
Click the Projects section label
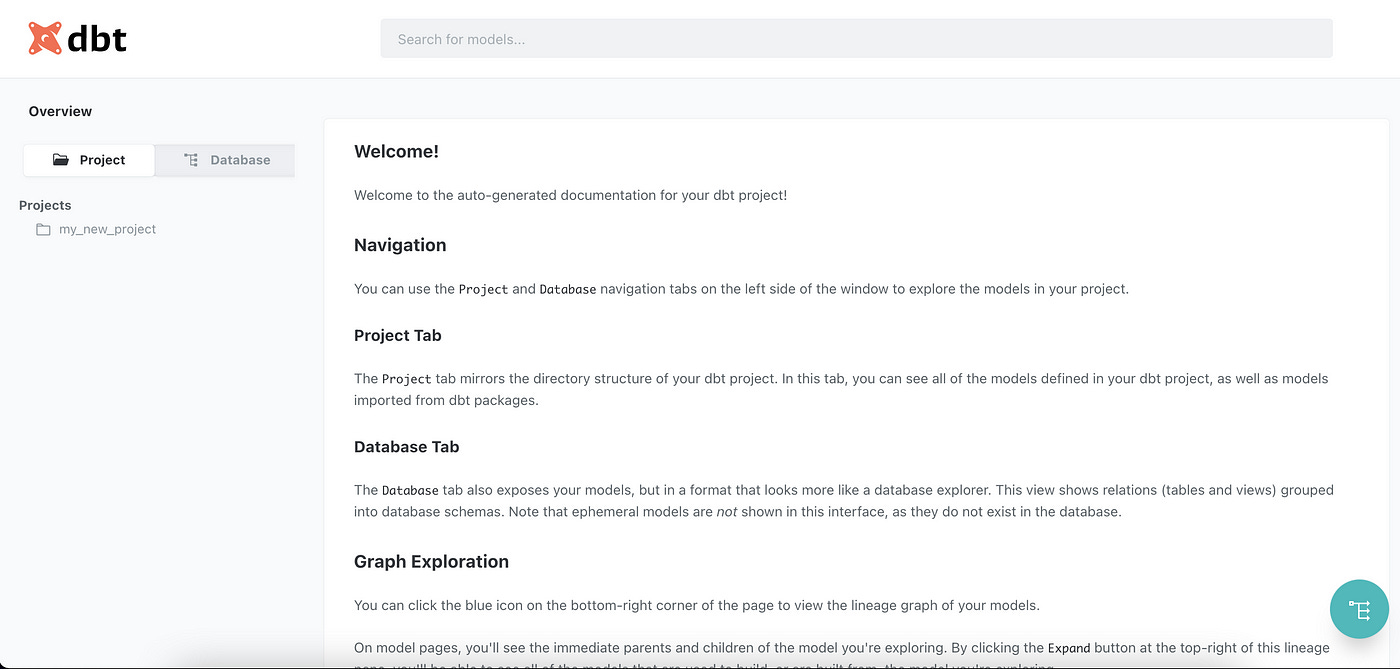point(45,205)
